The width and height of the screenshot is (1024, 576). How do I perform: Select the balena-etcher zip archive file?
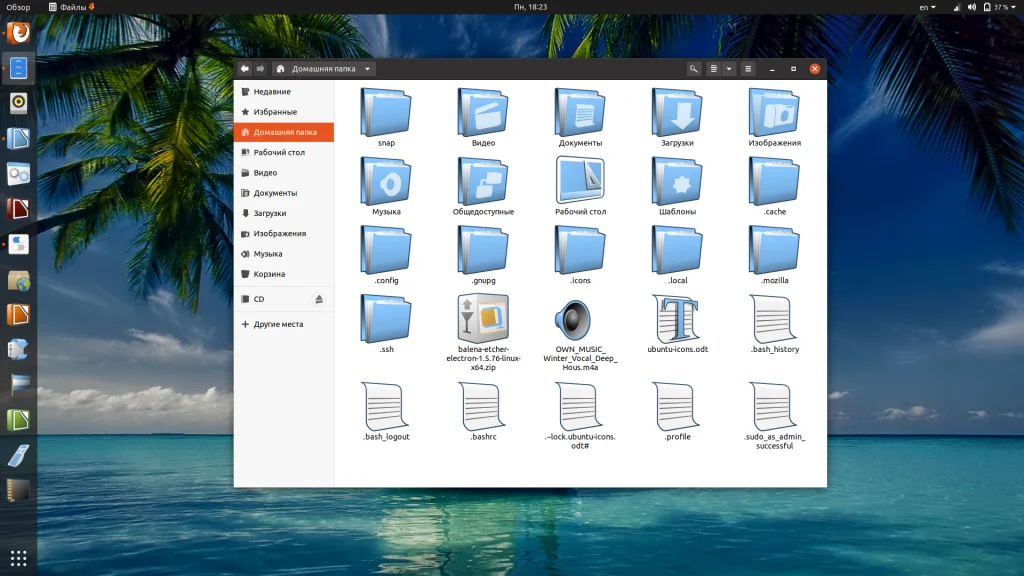pos(483,319)
